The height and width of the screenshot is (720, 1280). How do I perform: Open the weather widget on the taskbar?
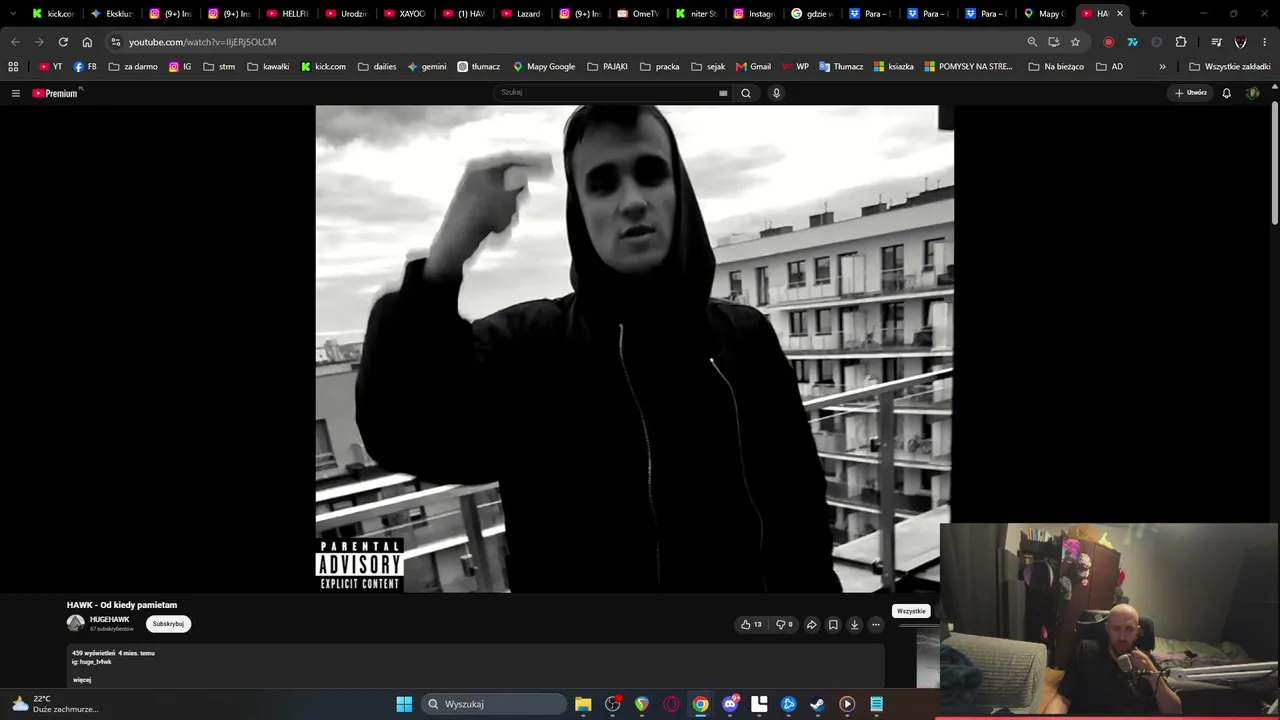click(55, 704)
